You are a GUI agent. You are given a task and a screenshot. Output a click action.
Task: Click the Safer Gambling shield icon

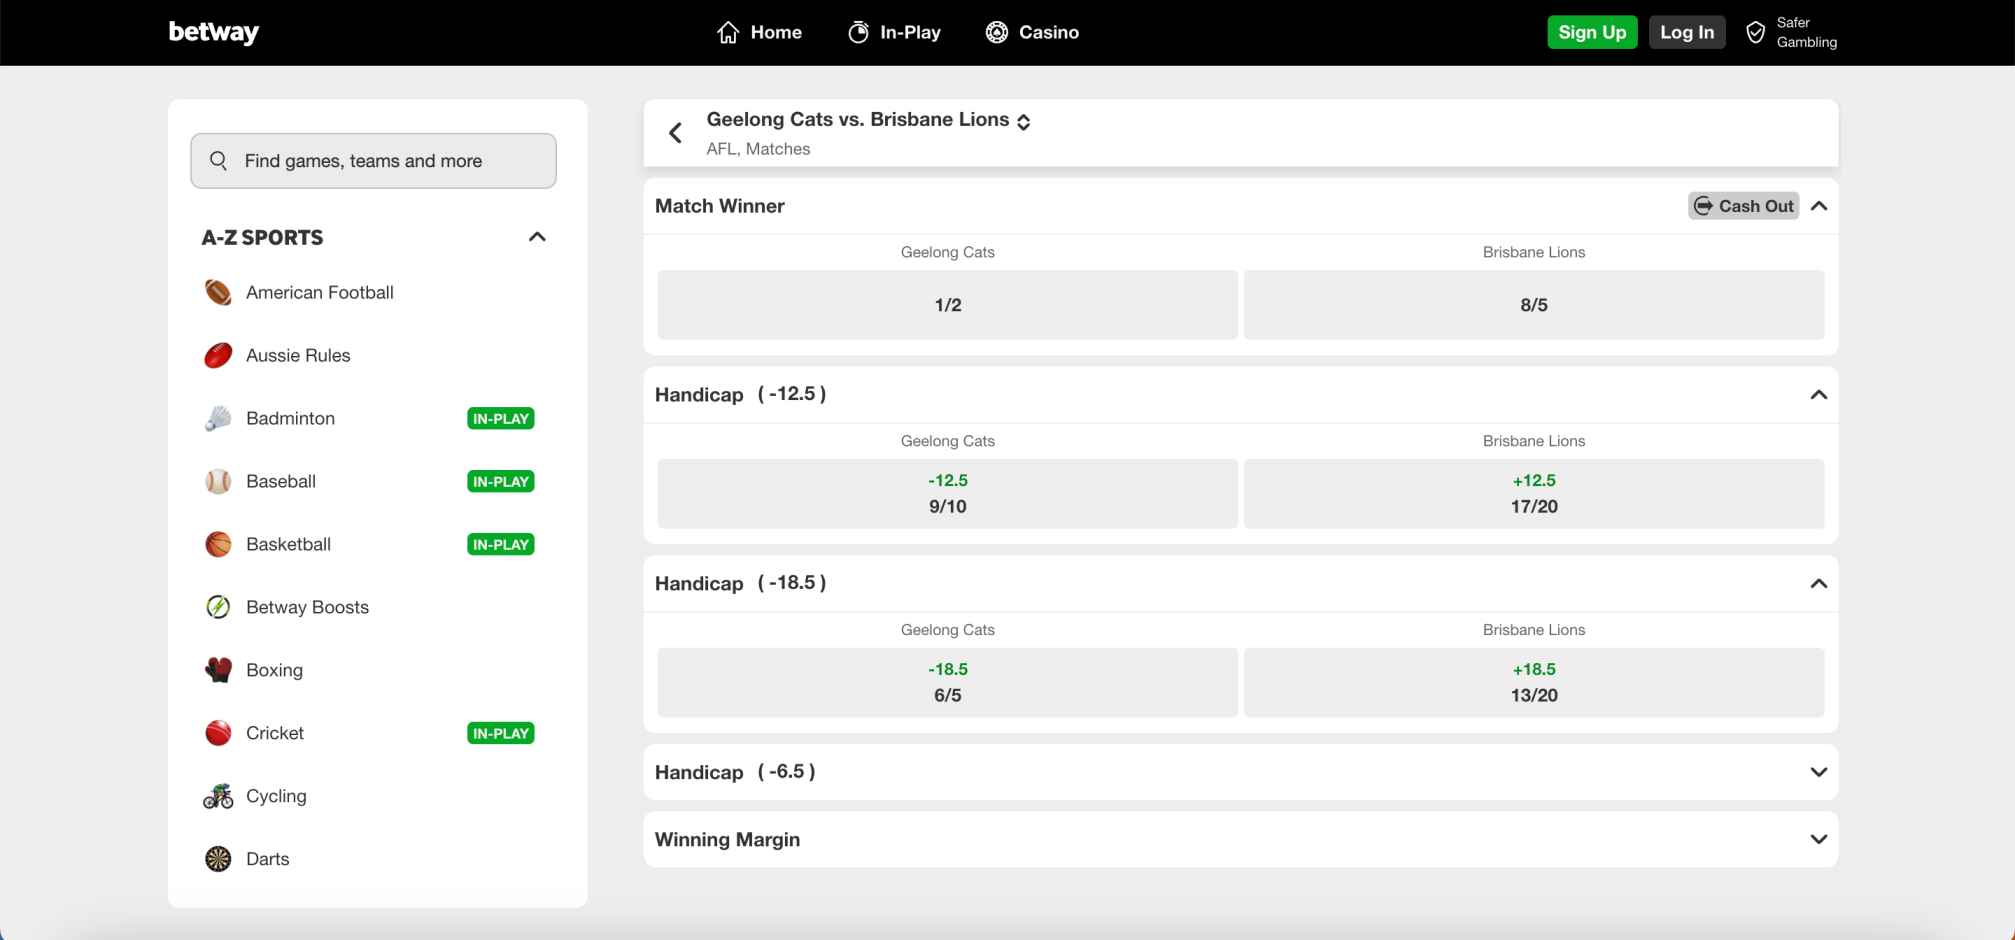pyautogui.click(x=1755, y=32)
